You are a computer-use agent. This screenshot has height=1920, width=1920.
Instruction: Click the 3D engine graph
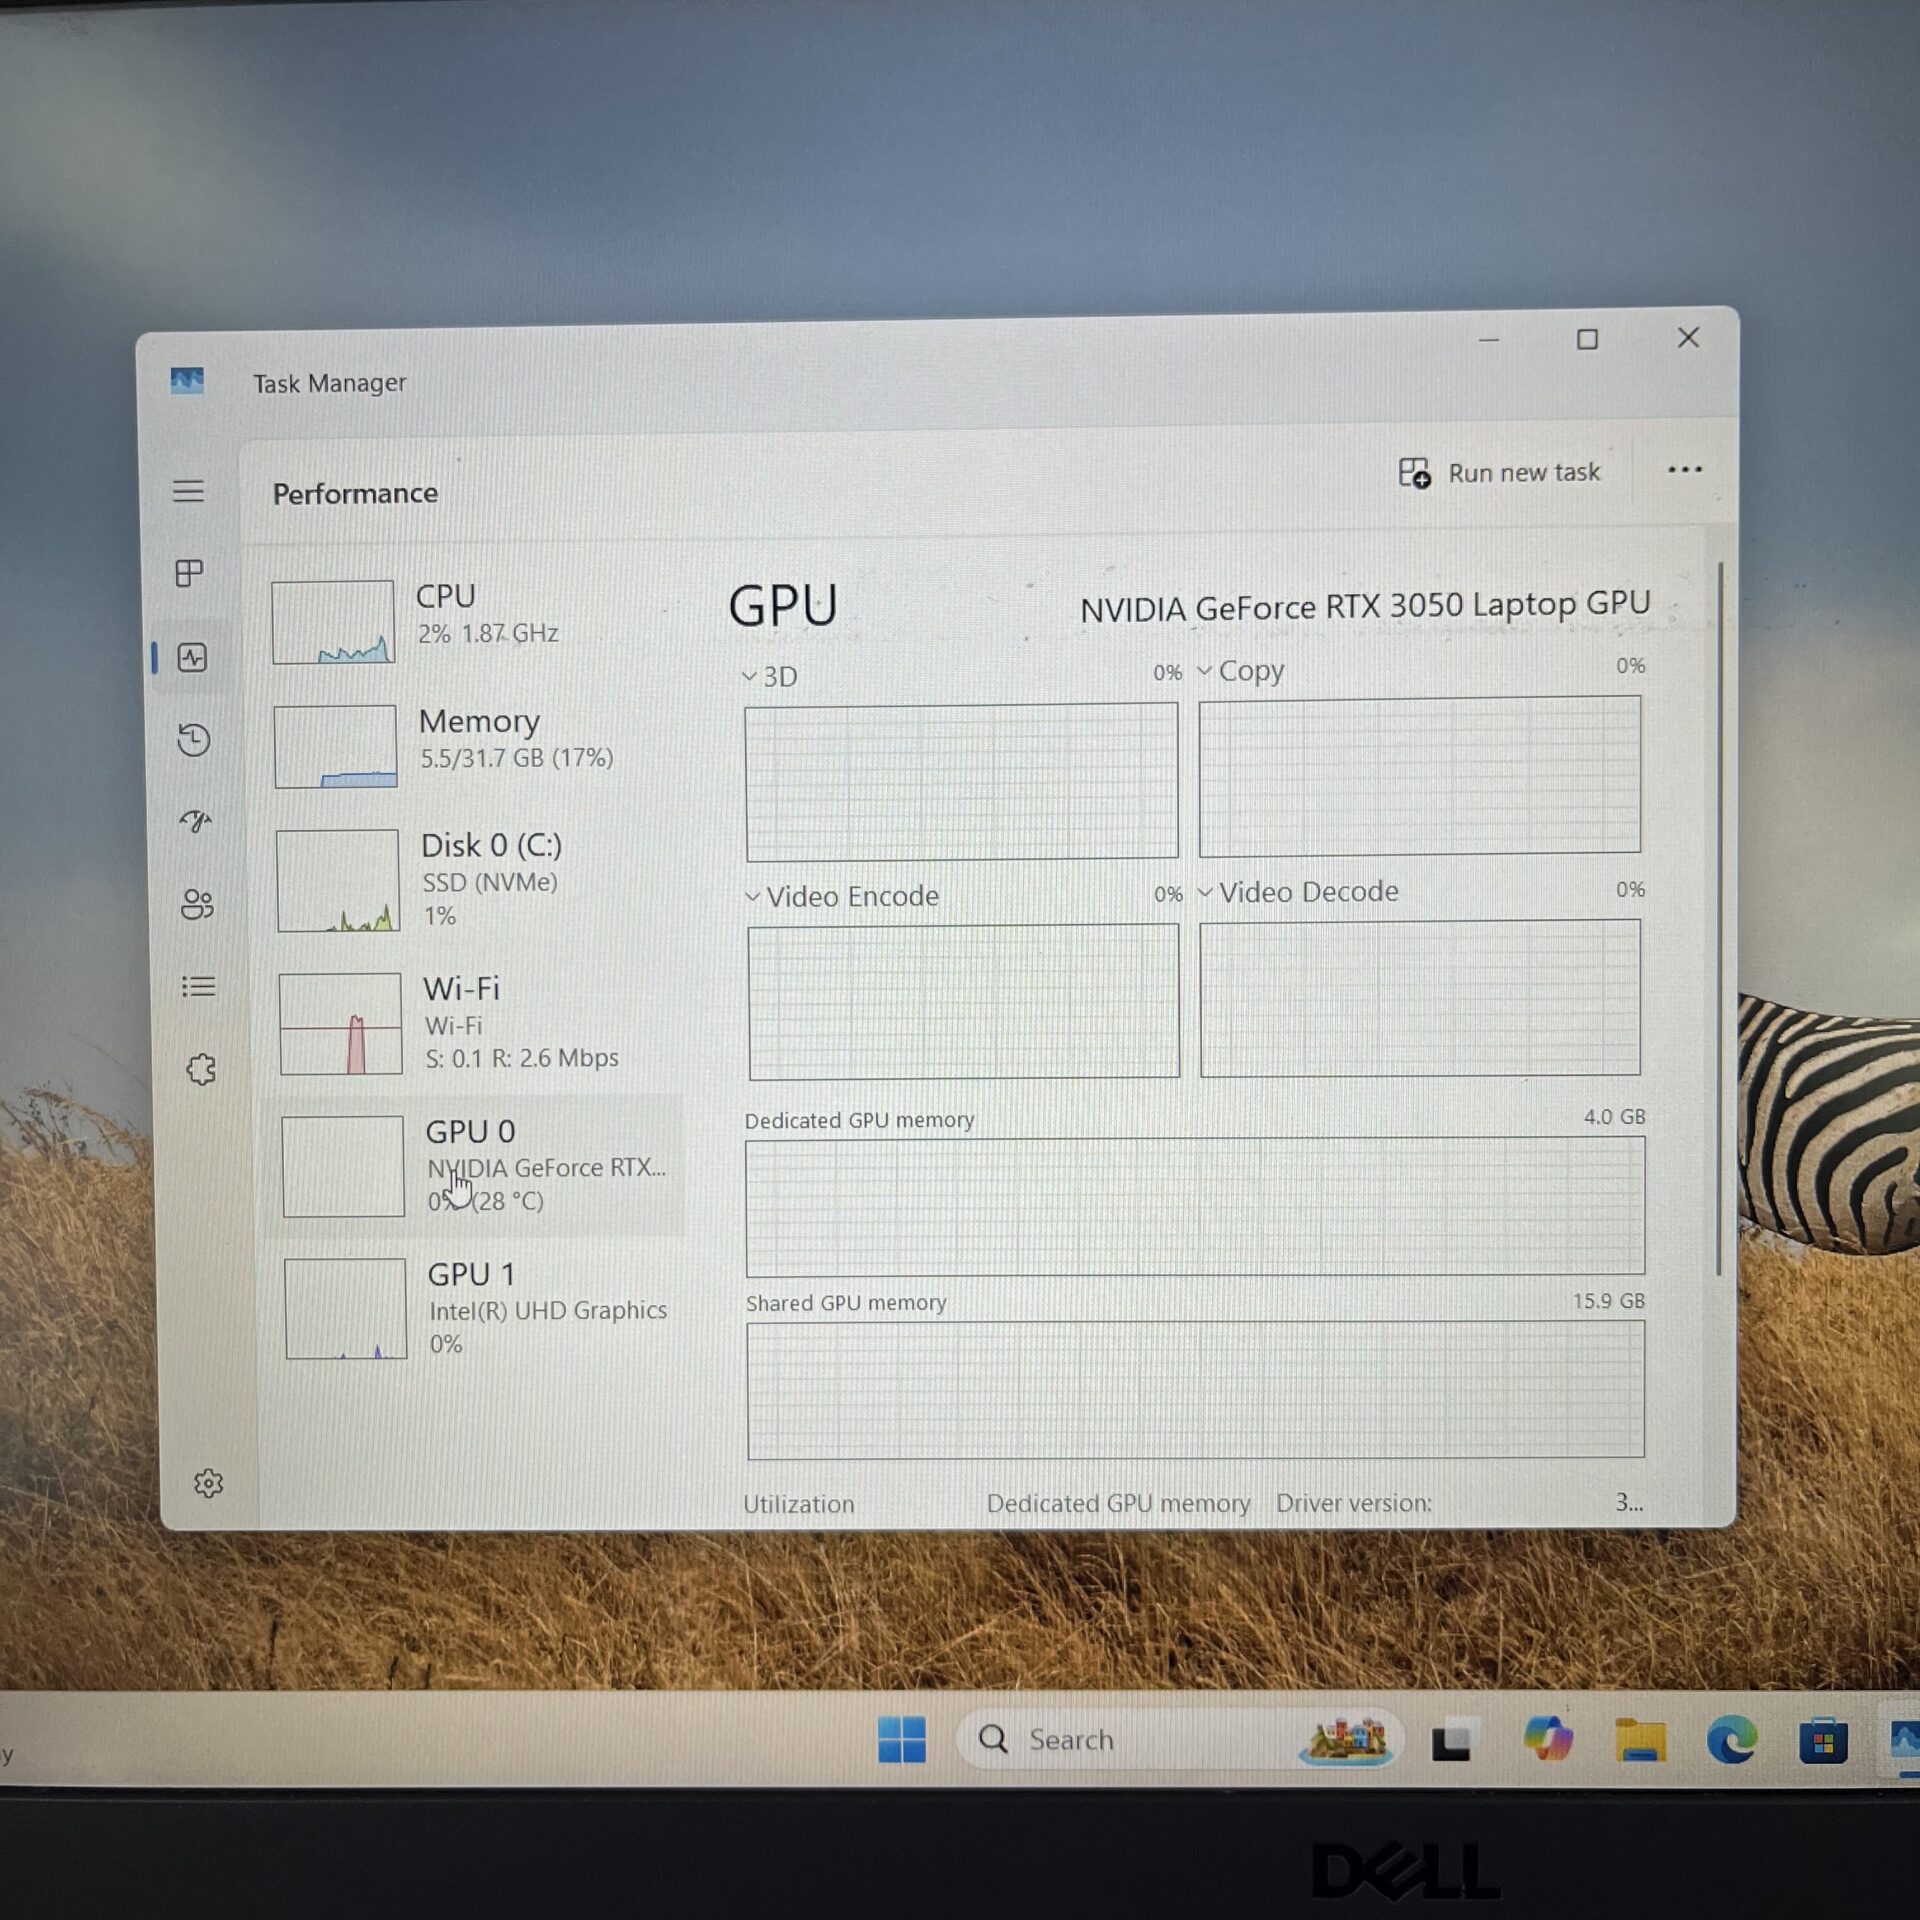click(x=961, y=781)
